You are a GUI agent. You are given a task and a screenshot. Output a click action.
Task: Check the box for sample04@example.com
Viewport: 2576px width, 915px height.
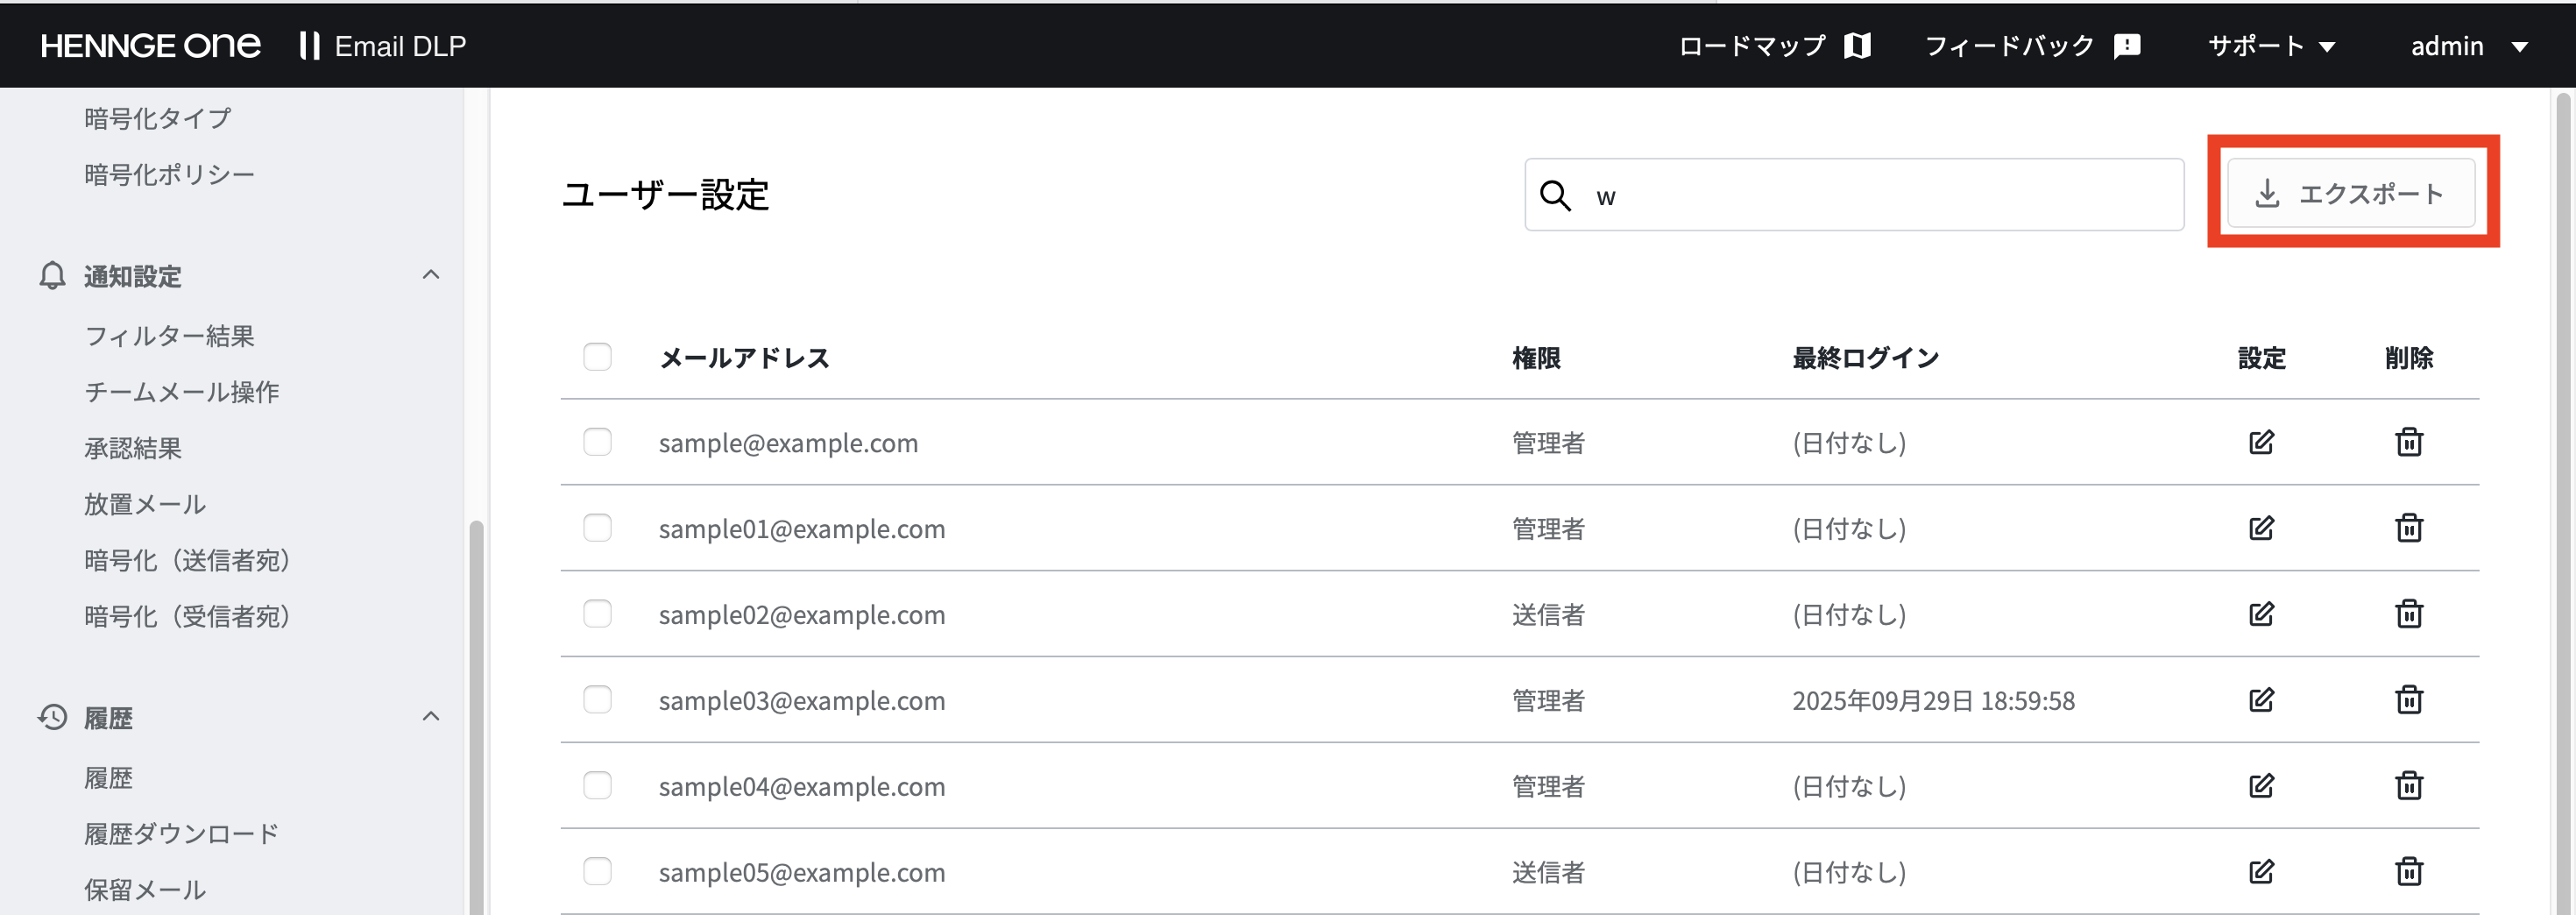click(x=597, y=786)
